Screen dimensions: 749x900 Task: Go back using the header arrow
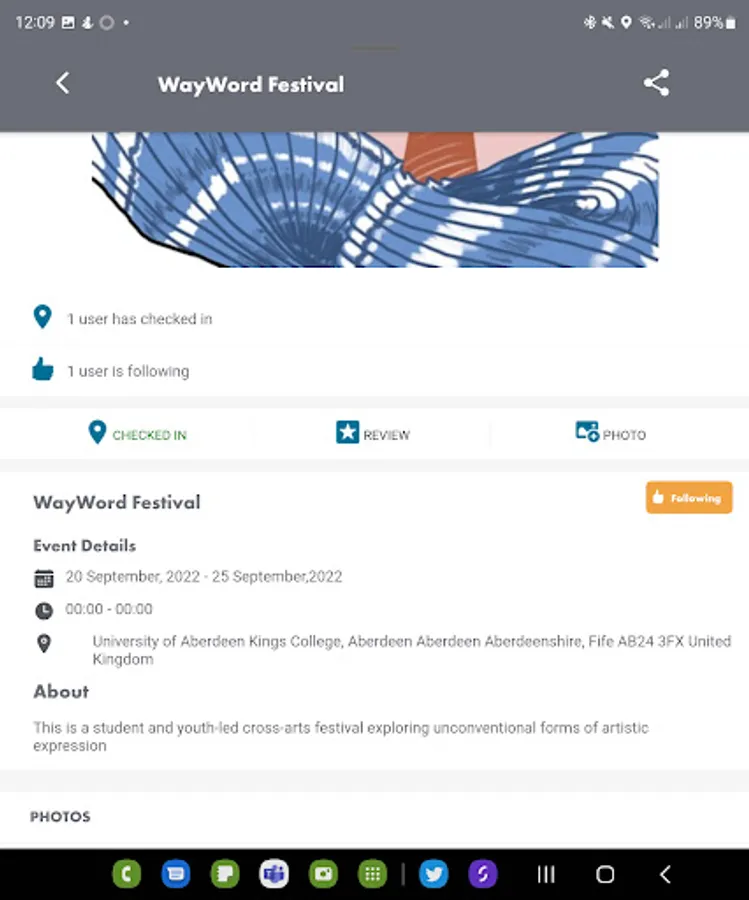click(x=63, y=83)
